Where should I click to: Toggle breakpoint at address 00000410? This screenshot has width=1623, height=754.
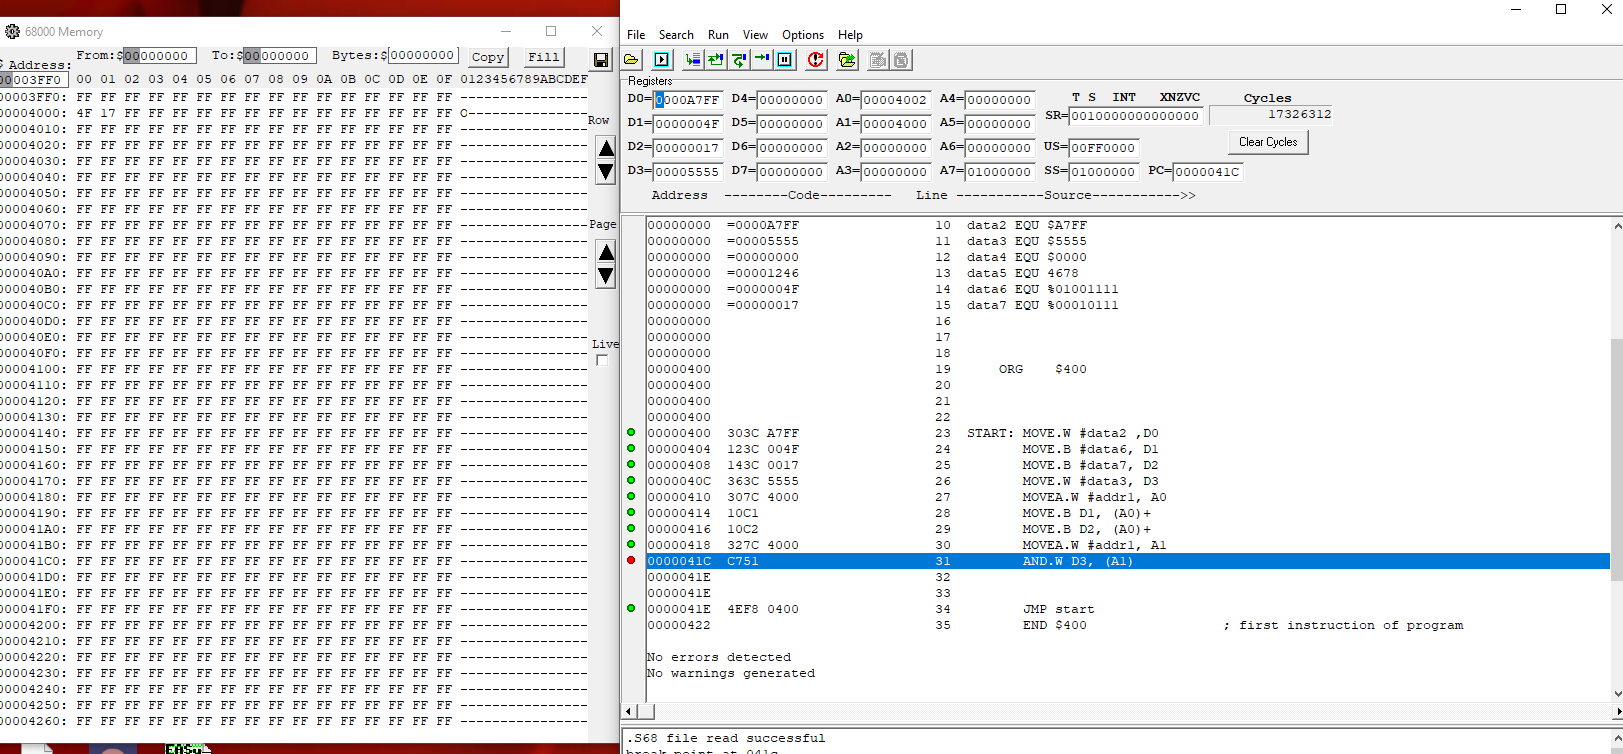tap(631, 497)
